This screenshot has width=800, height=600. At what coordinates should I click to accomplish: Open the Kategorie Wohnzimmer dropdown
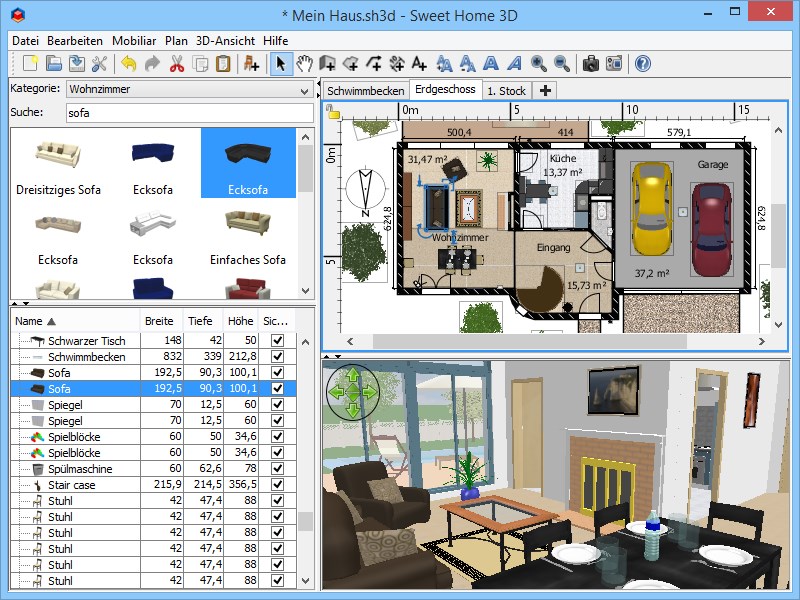(x=190, y=89)
